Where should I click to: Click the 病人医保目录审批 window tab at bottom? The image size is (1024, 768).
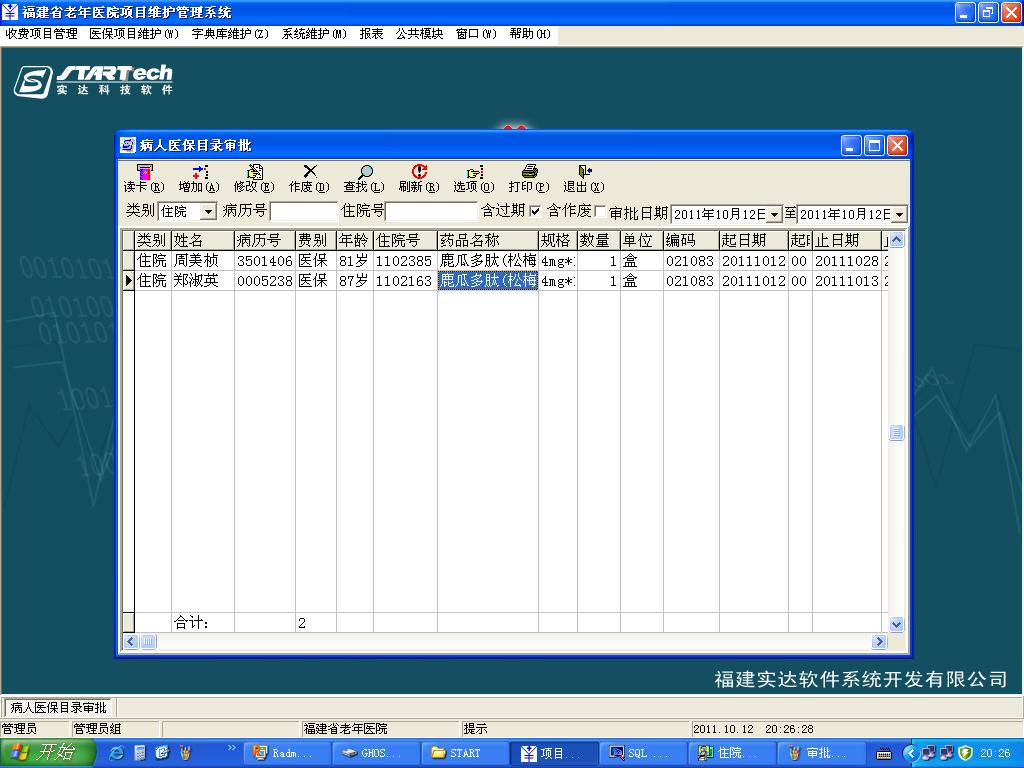coord(58,707)
